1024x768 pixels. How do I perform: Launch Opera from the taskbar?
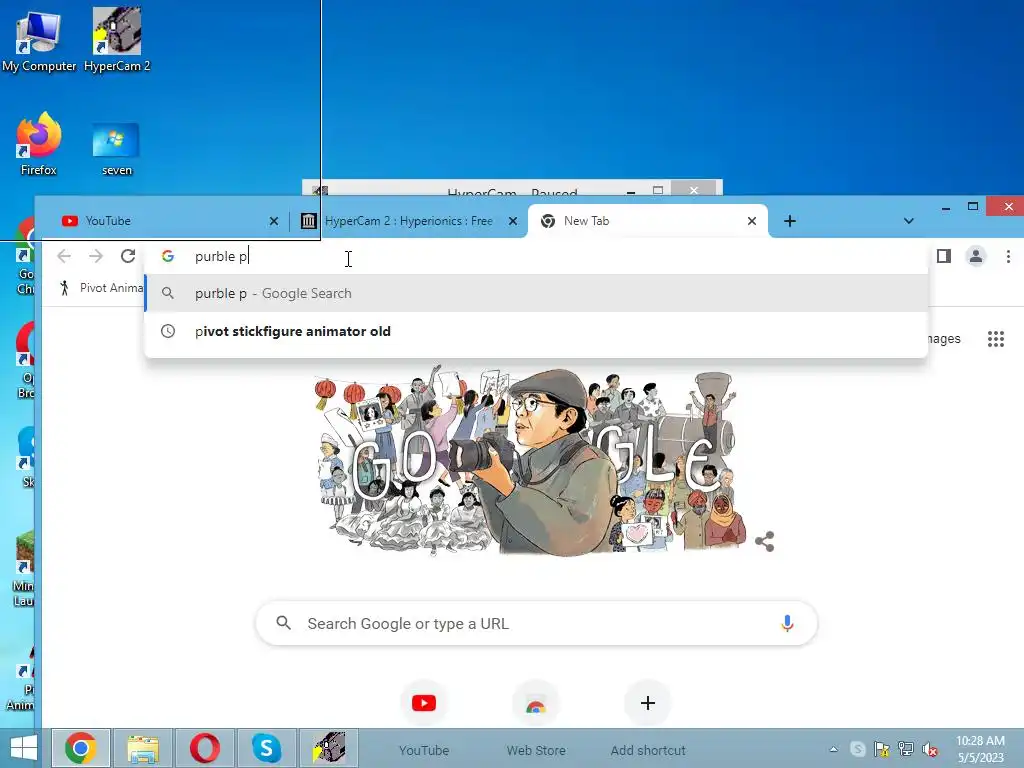tap(204, 748)
